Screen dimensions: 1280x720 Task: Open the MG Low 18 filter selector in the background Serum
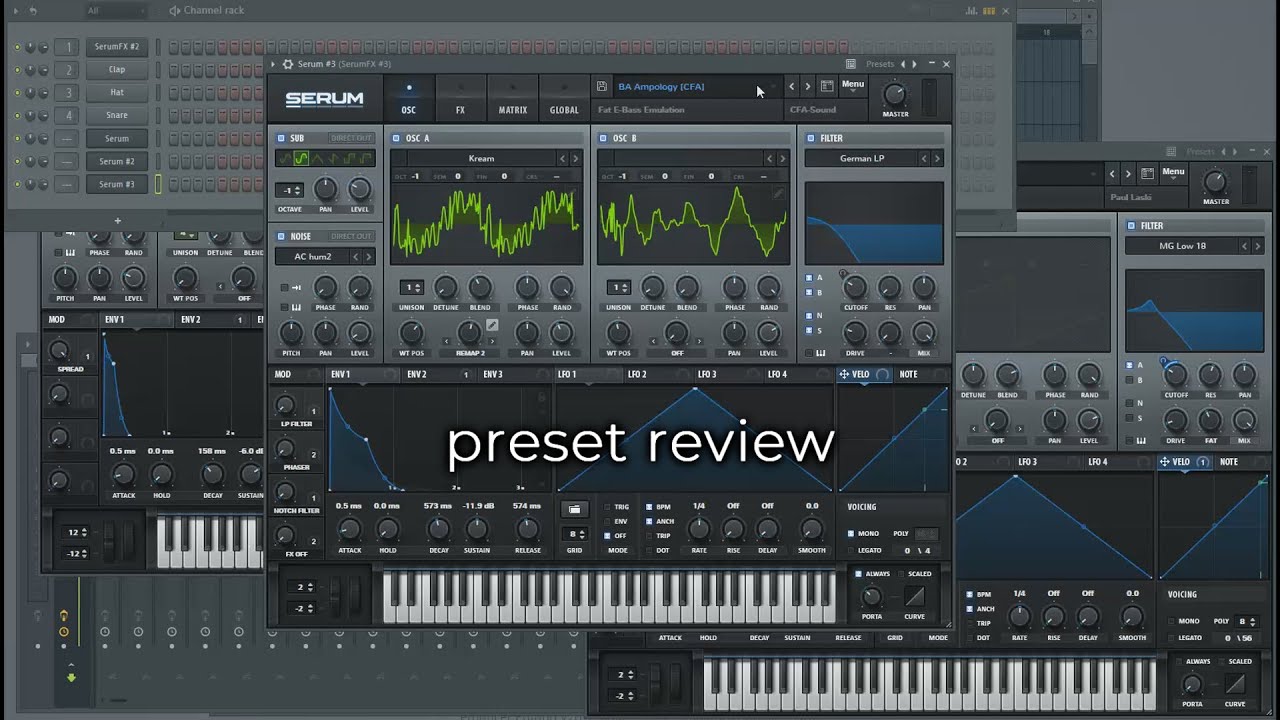coord(1182,246)
